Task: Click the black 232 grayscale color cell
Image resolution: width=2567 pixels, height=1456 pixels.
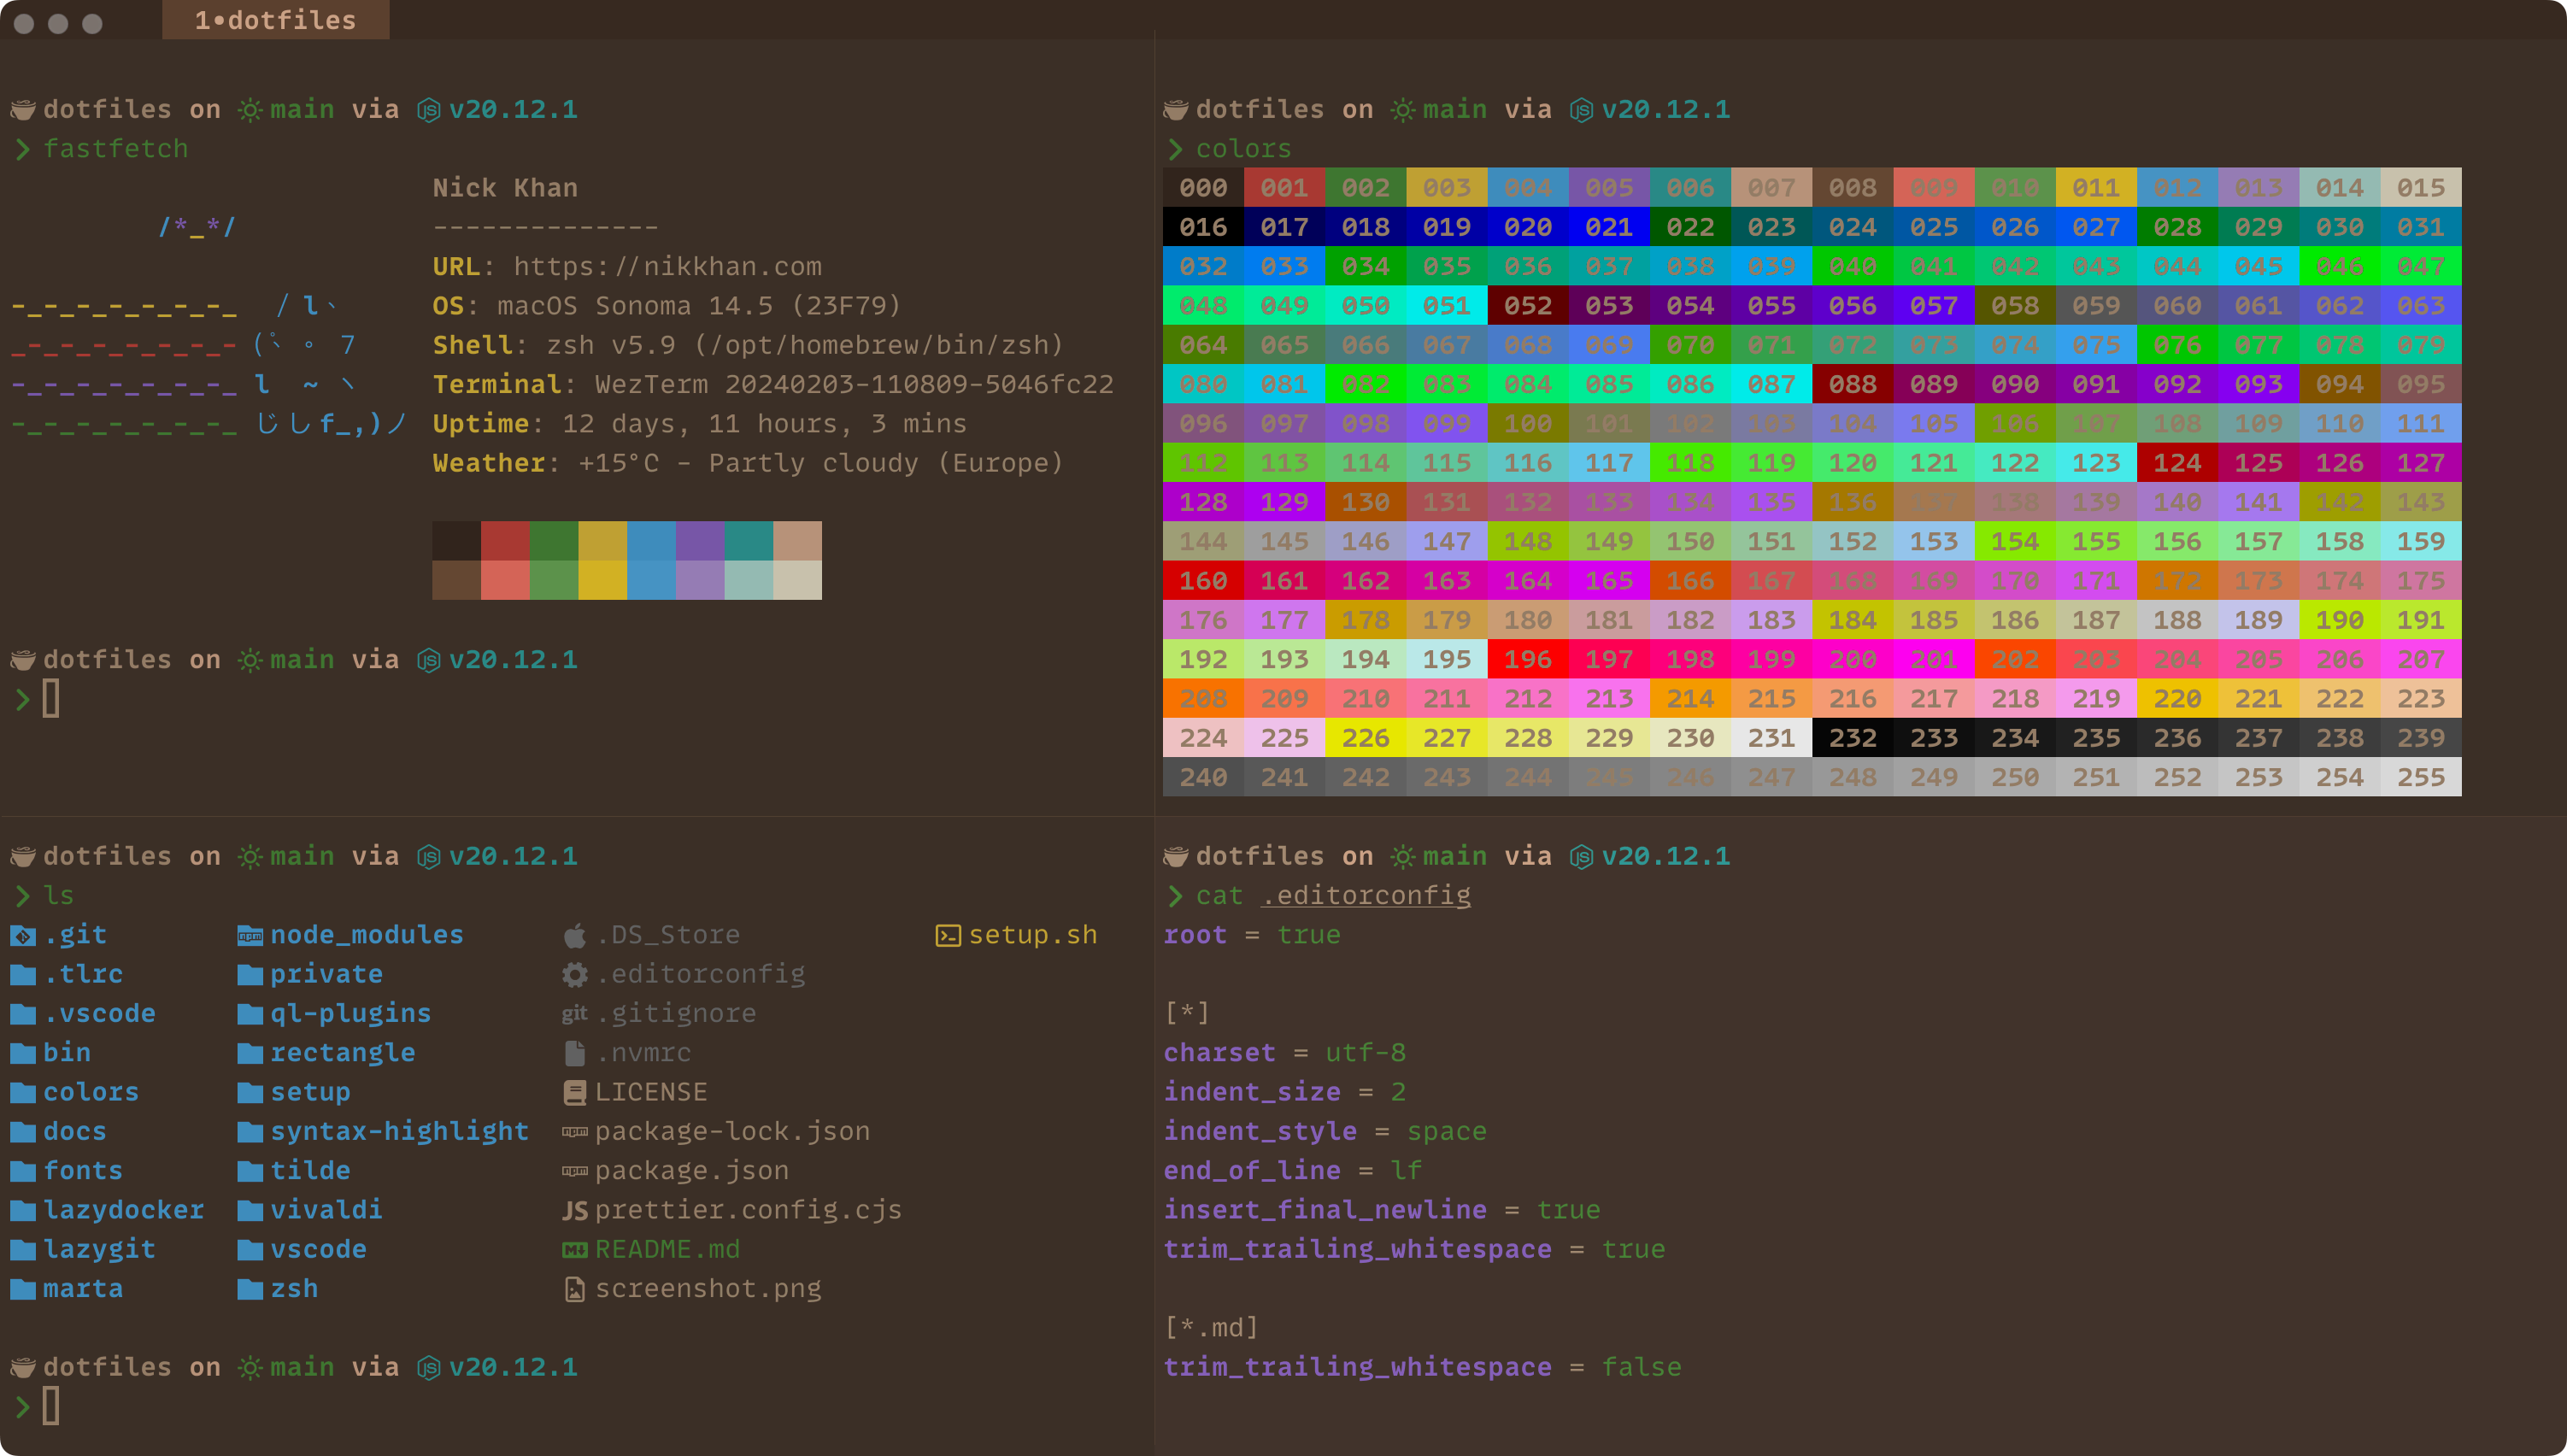Action: (1852, 738)
